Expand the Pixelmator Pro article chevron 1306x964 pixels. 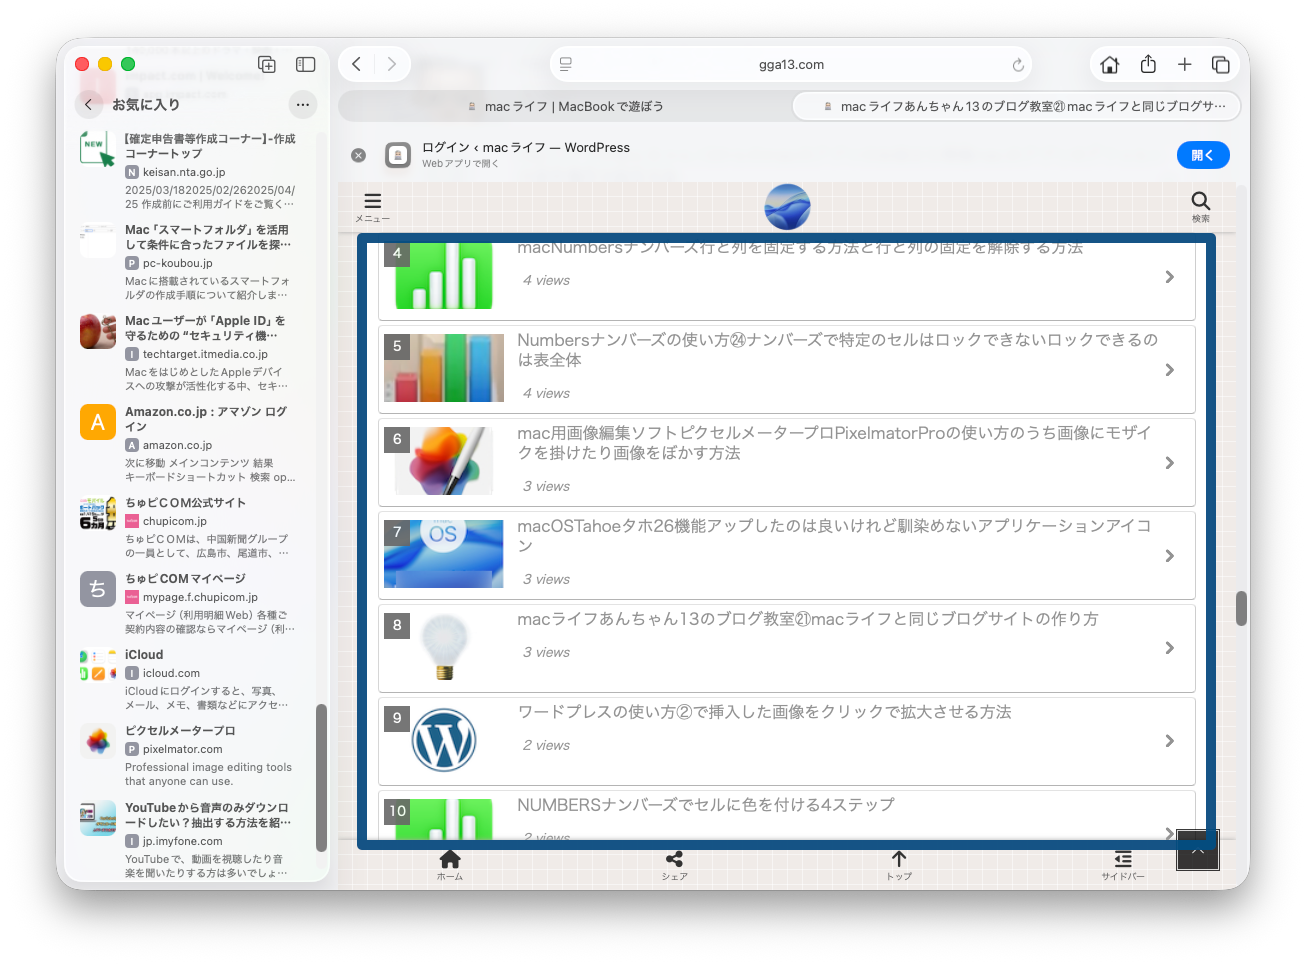[1169, 463]
